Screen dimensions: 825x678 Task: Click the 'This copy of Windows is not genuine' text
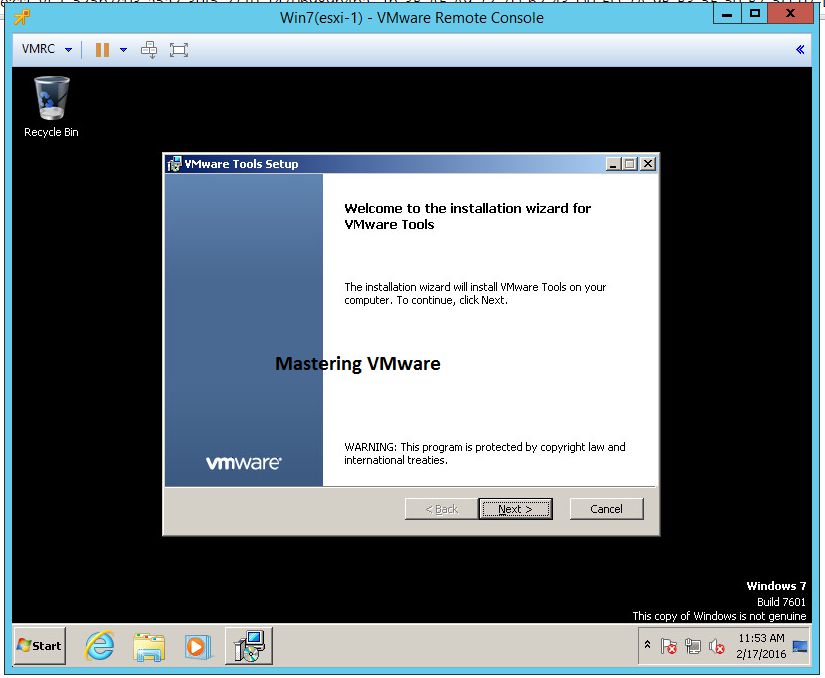pos(719,616)
